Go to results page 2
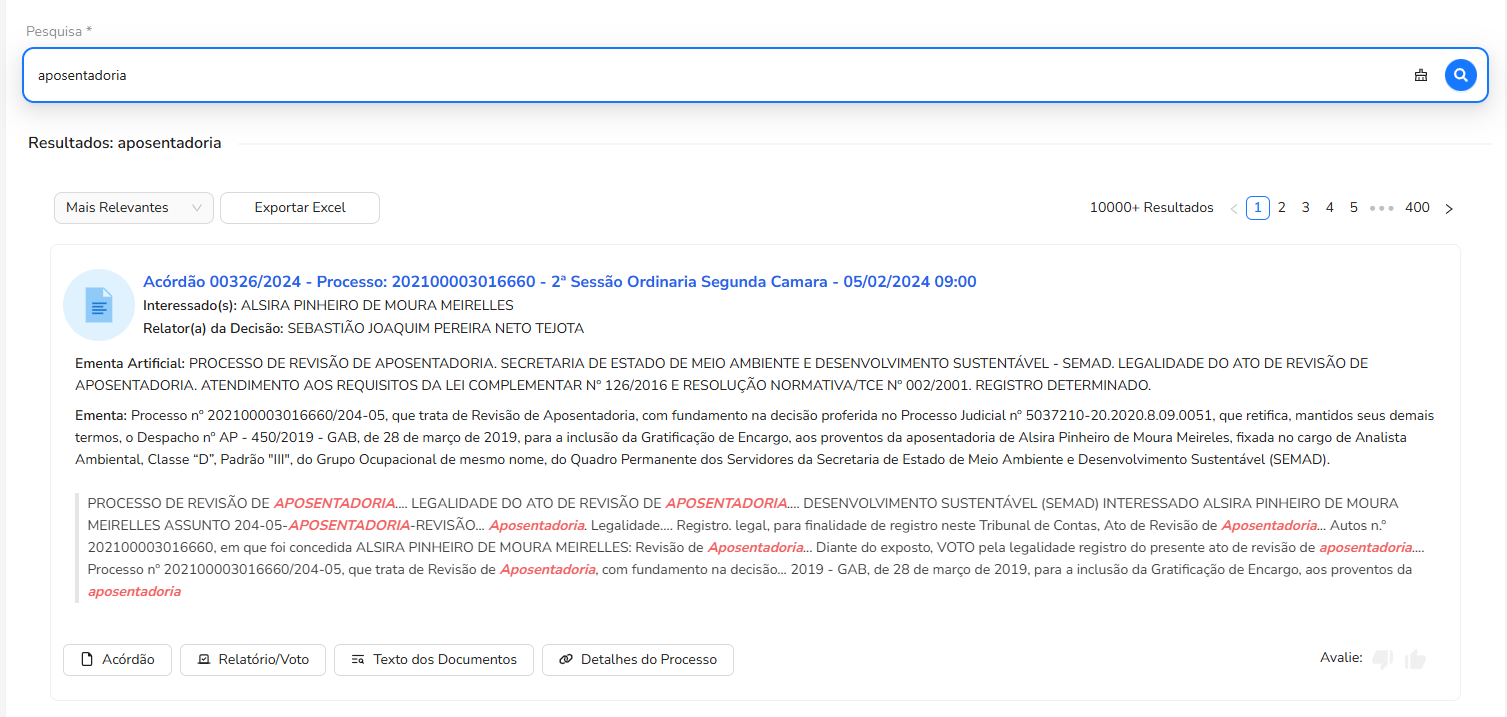The image size is (1507, 717). 1281,208
